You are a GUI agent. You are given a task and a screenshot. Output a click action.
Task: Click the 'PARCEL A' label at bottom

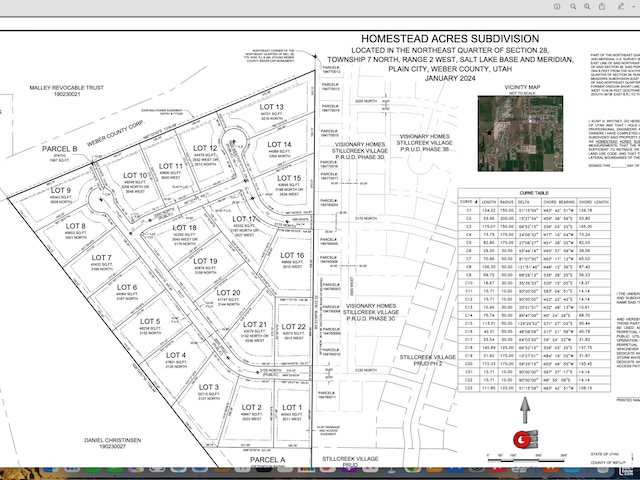[x=268, y=460]
